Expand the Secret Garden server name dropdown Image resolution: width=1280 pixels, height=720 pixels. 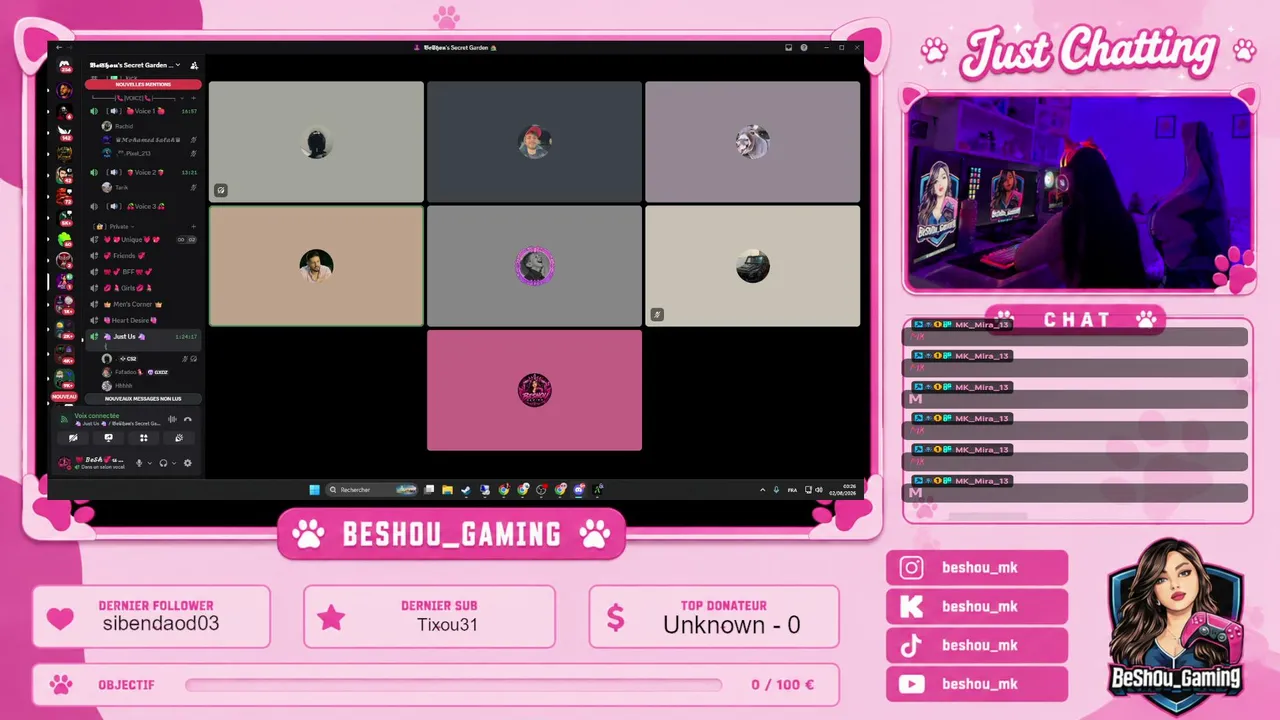pos(135,65)
